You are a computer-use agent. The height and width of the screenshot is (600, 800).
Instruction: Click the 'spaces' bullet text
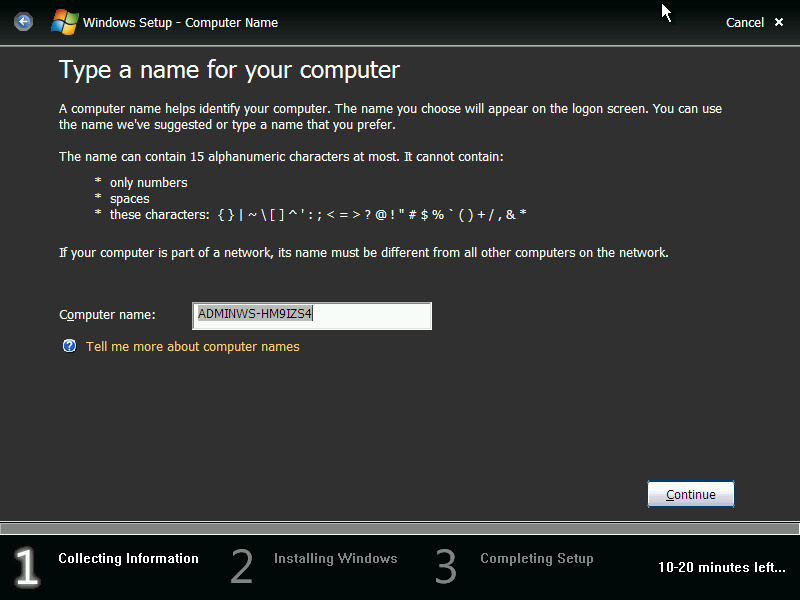(x=130, y=199)
